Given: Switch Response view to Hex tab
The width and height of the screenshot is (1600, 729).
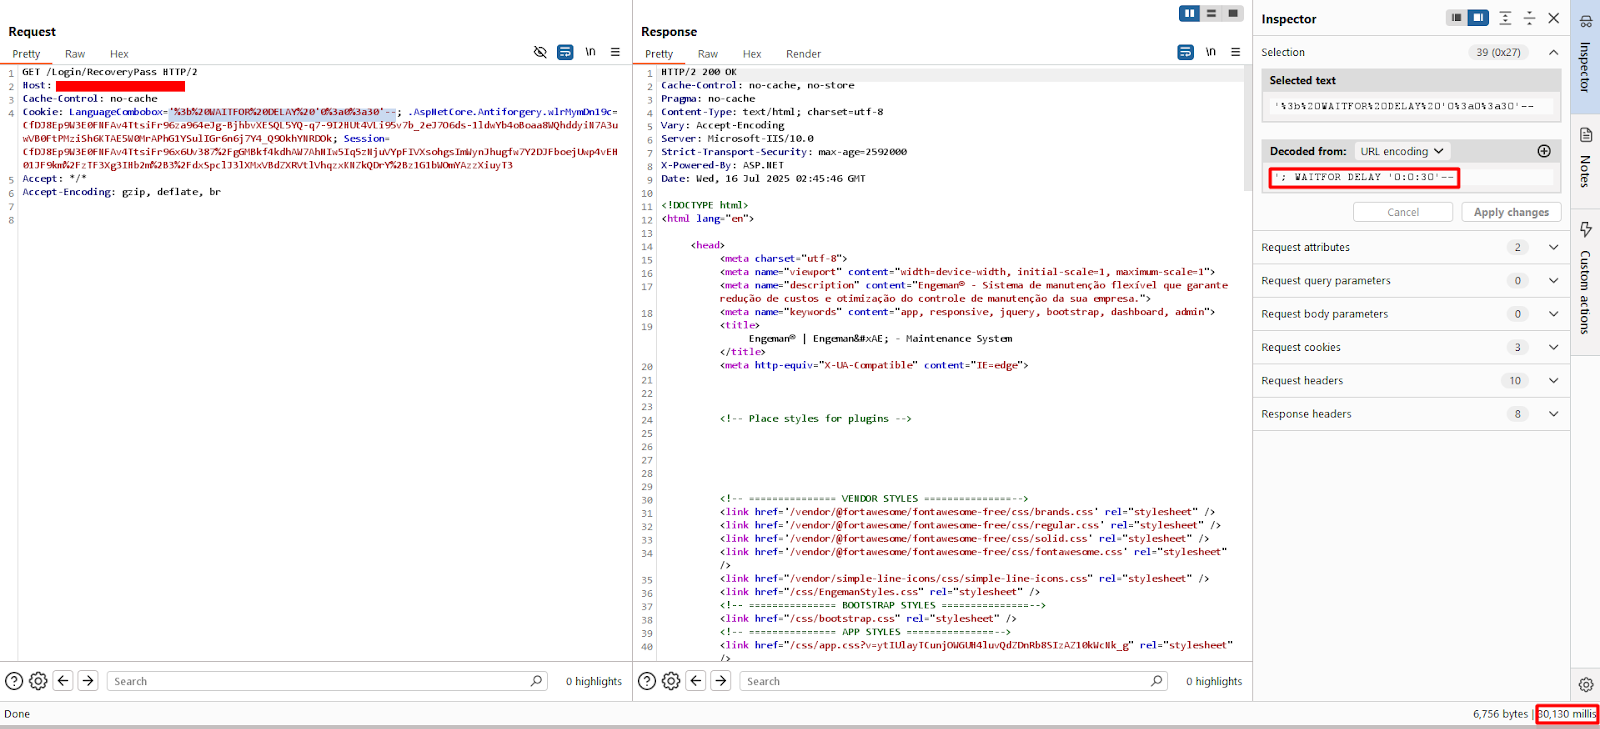Looking at the screenshot, I should click(752, 54).
